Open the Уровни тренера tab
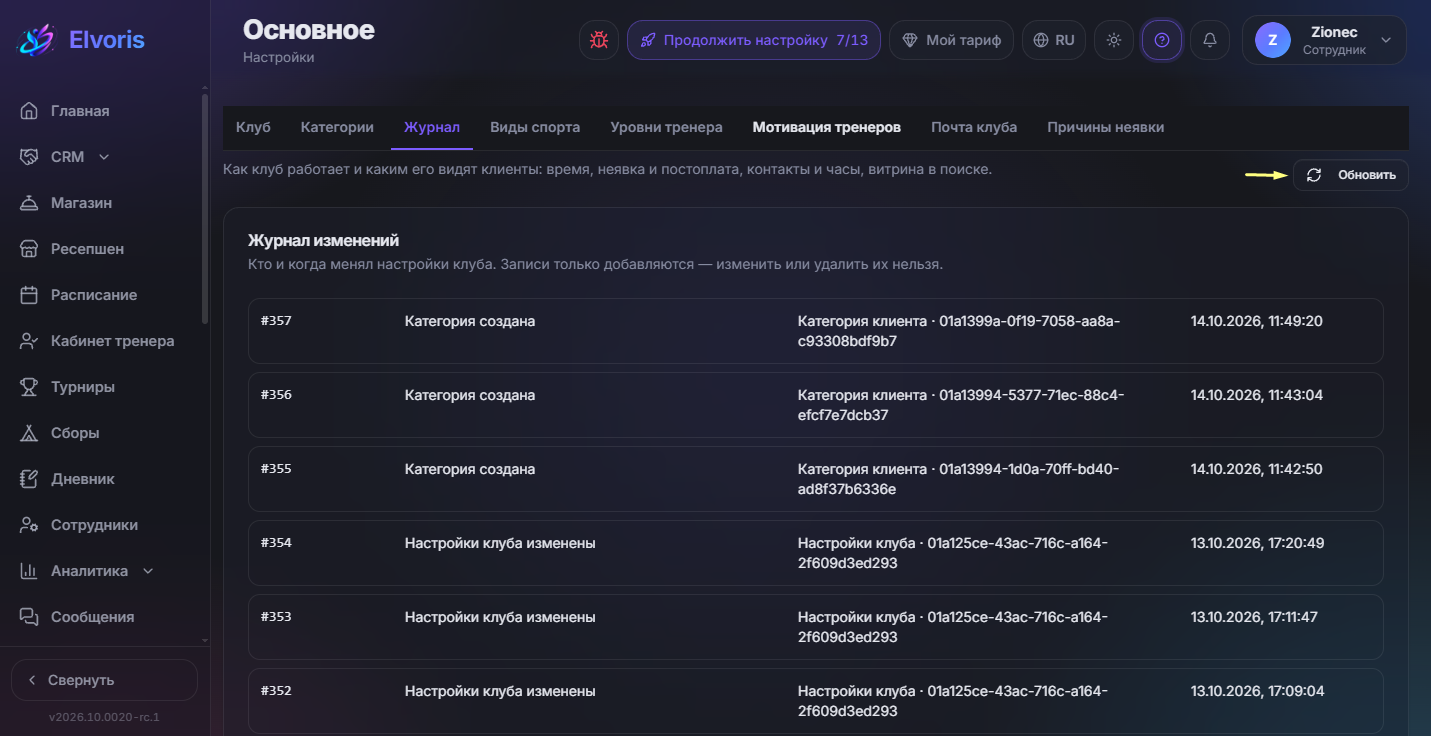 coord(666,127)
